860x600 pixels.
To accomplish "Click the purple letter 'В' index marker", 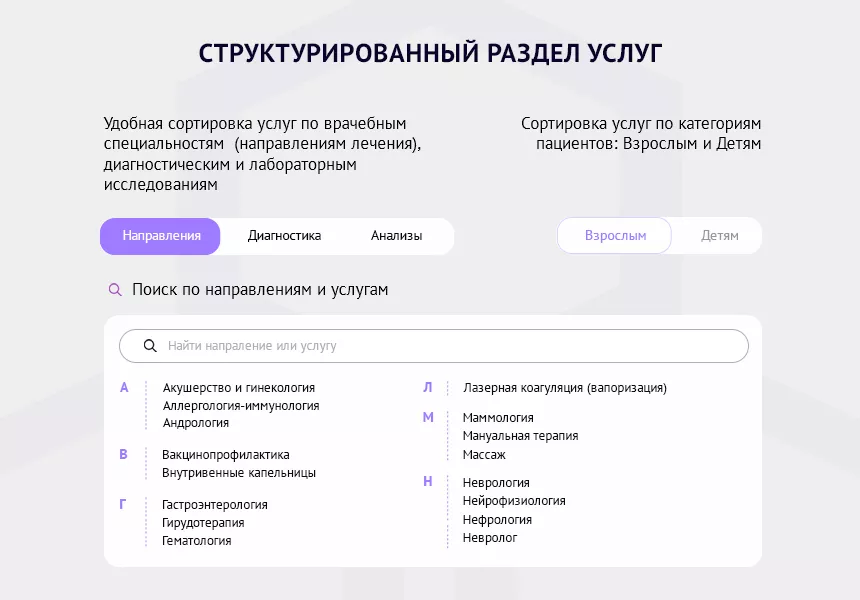I will 123,455.
